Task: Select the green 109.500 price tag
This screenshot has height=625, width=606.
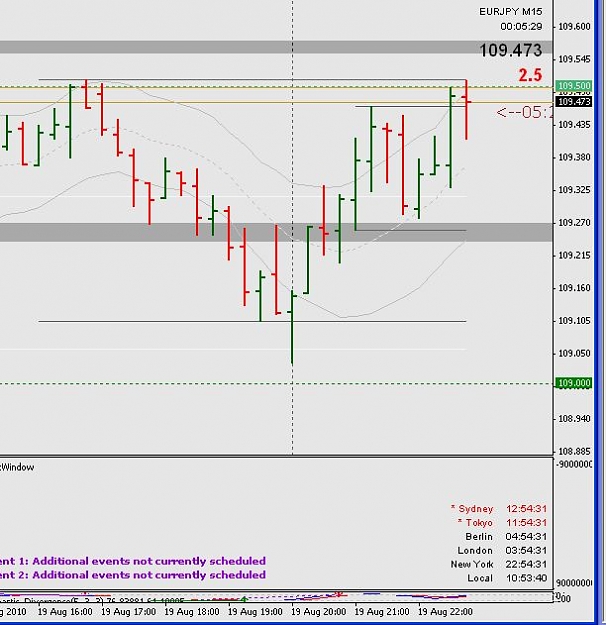Action: pyautogui.click(x=574, y=86)
